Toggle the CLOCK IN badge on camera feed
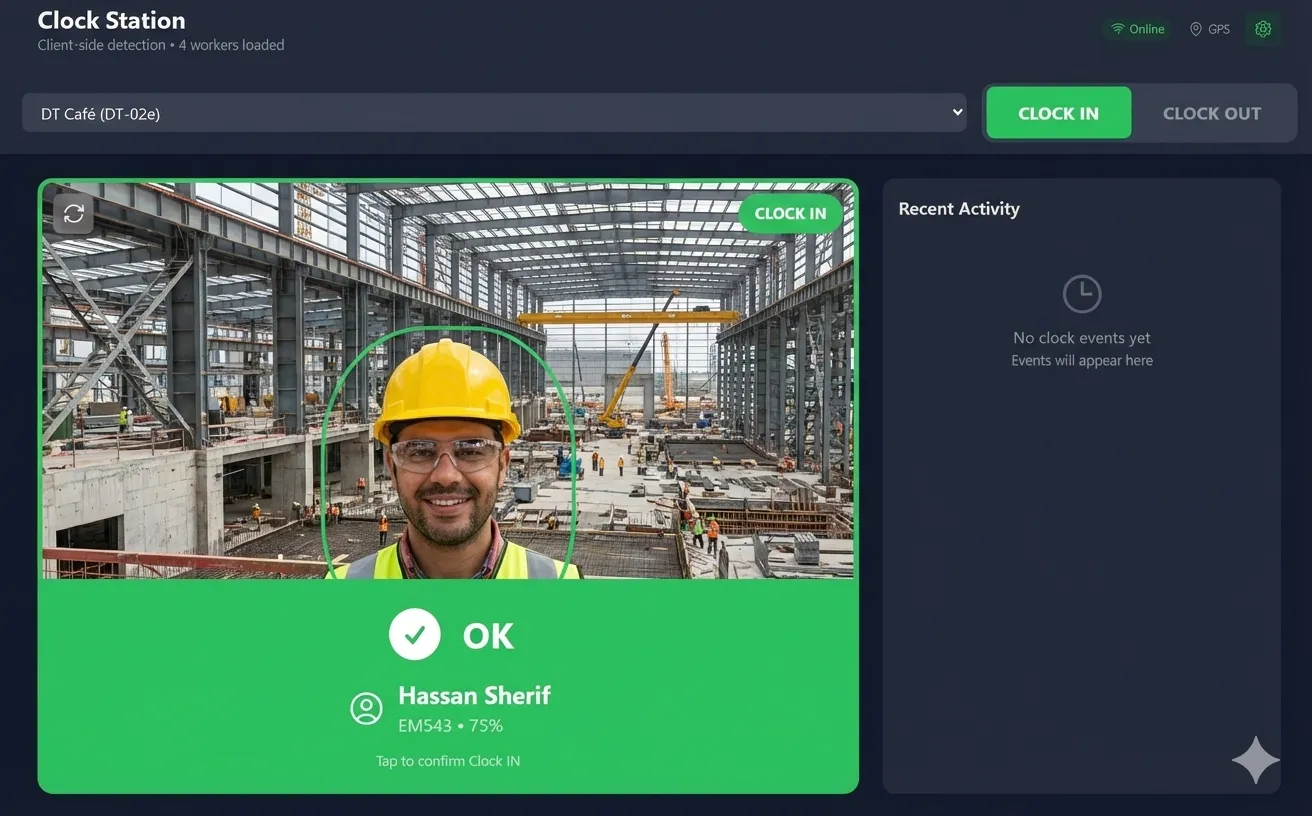The height and width of the screenshot is (816, 1312). [790, 213]
